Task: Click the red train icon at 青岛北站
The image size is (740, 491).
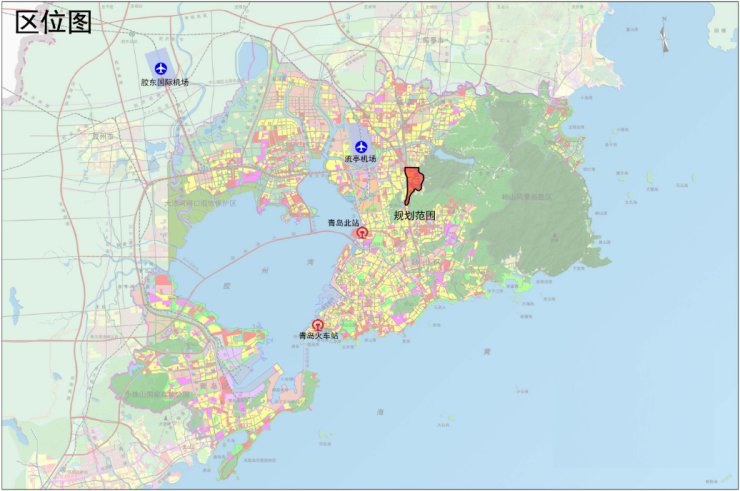Action: (x=362, y=232)
